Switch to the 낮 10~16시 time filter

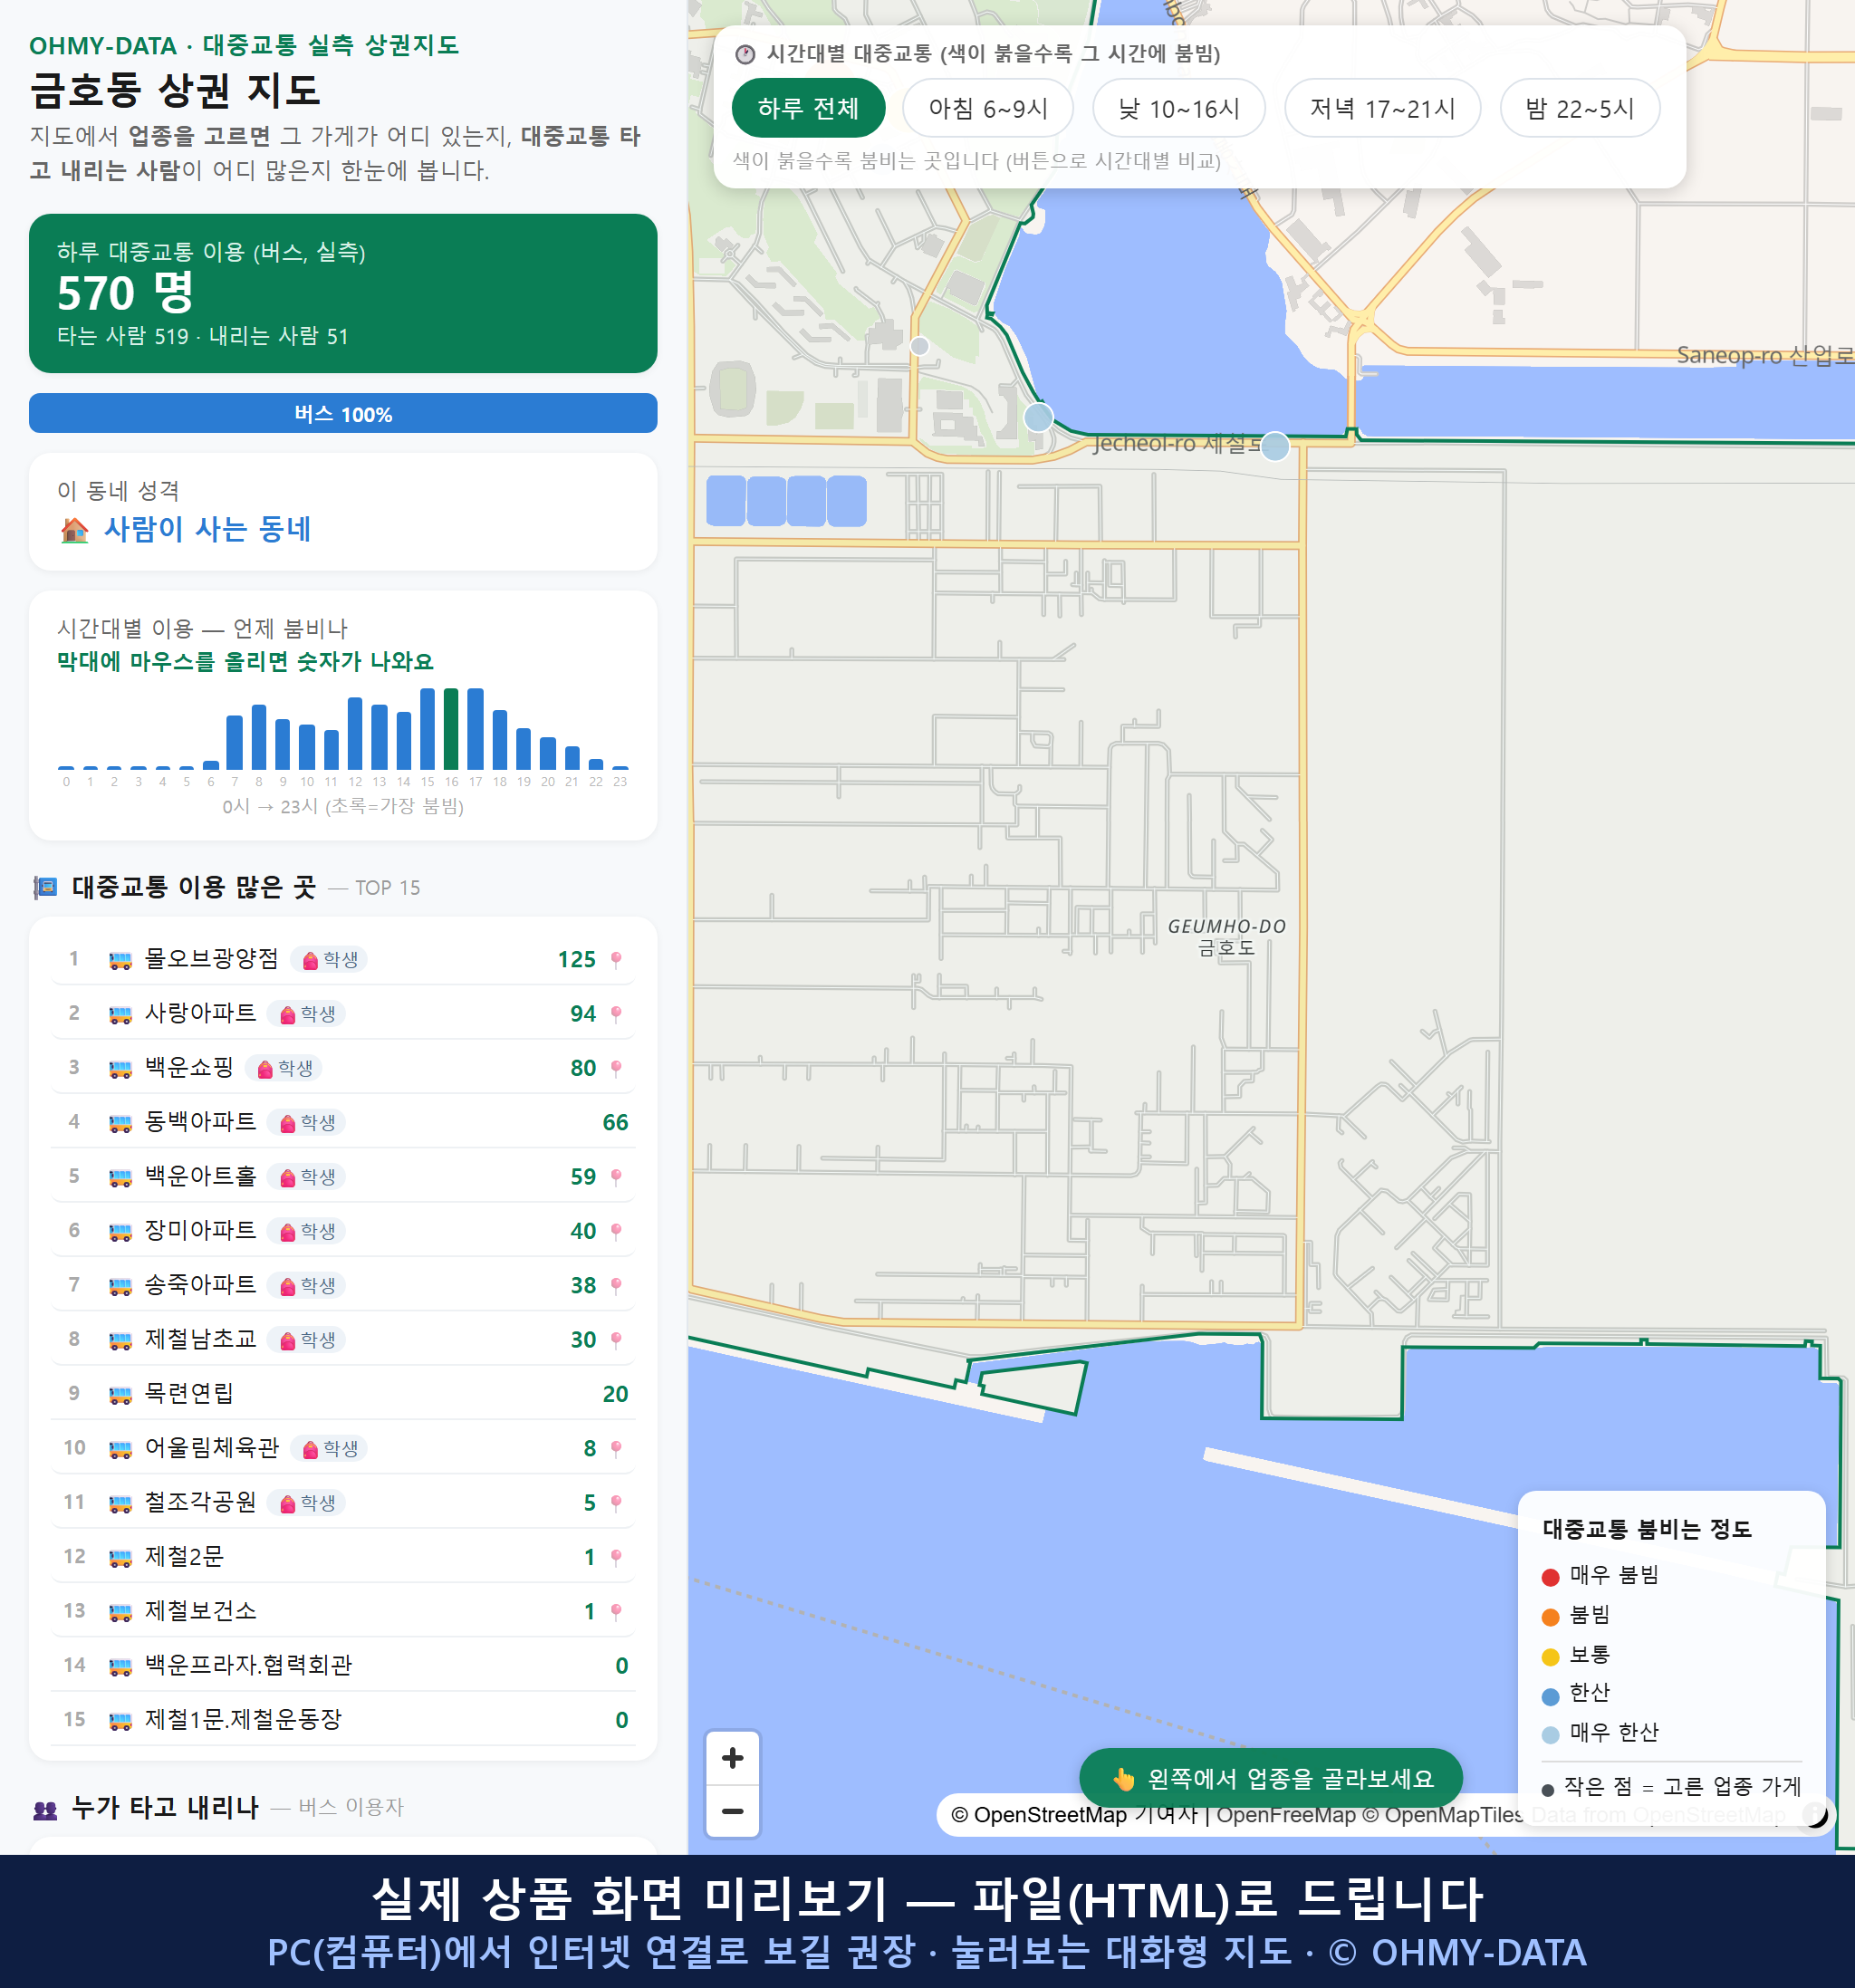[x=1178, y=108]
